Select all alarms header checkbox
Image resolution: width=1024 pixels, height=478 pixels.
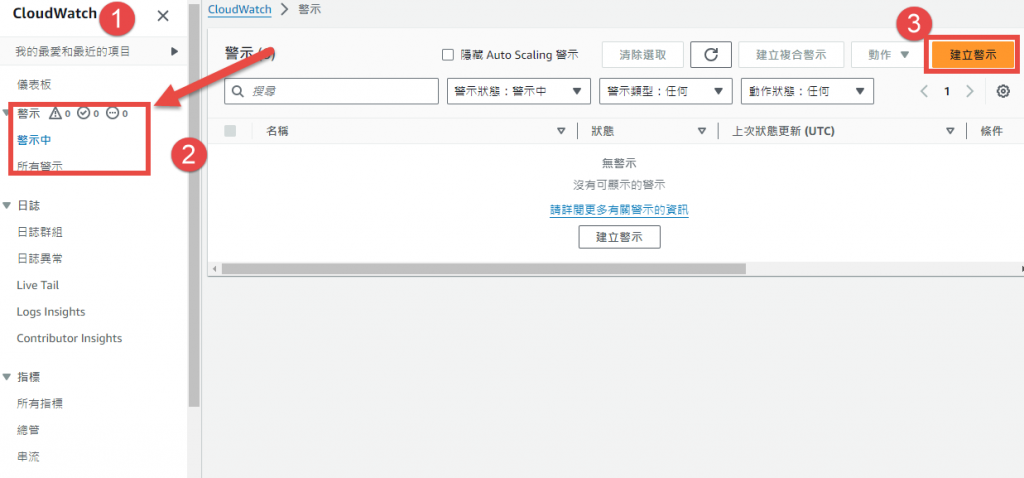tap(230, 131)
